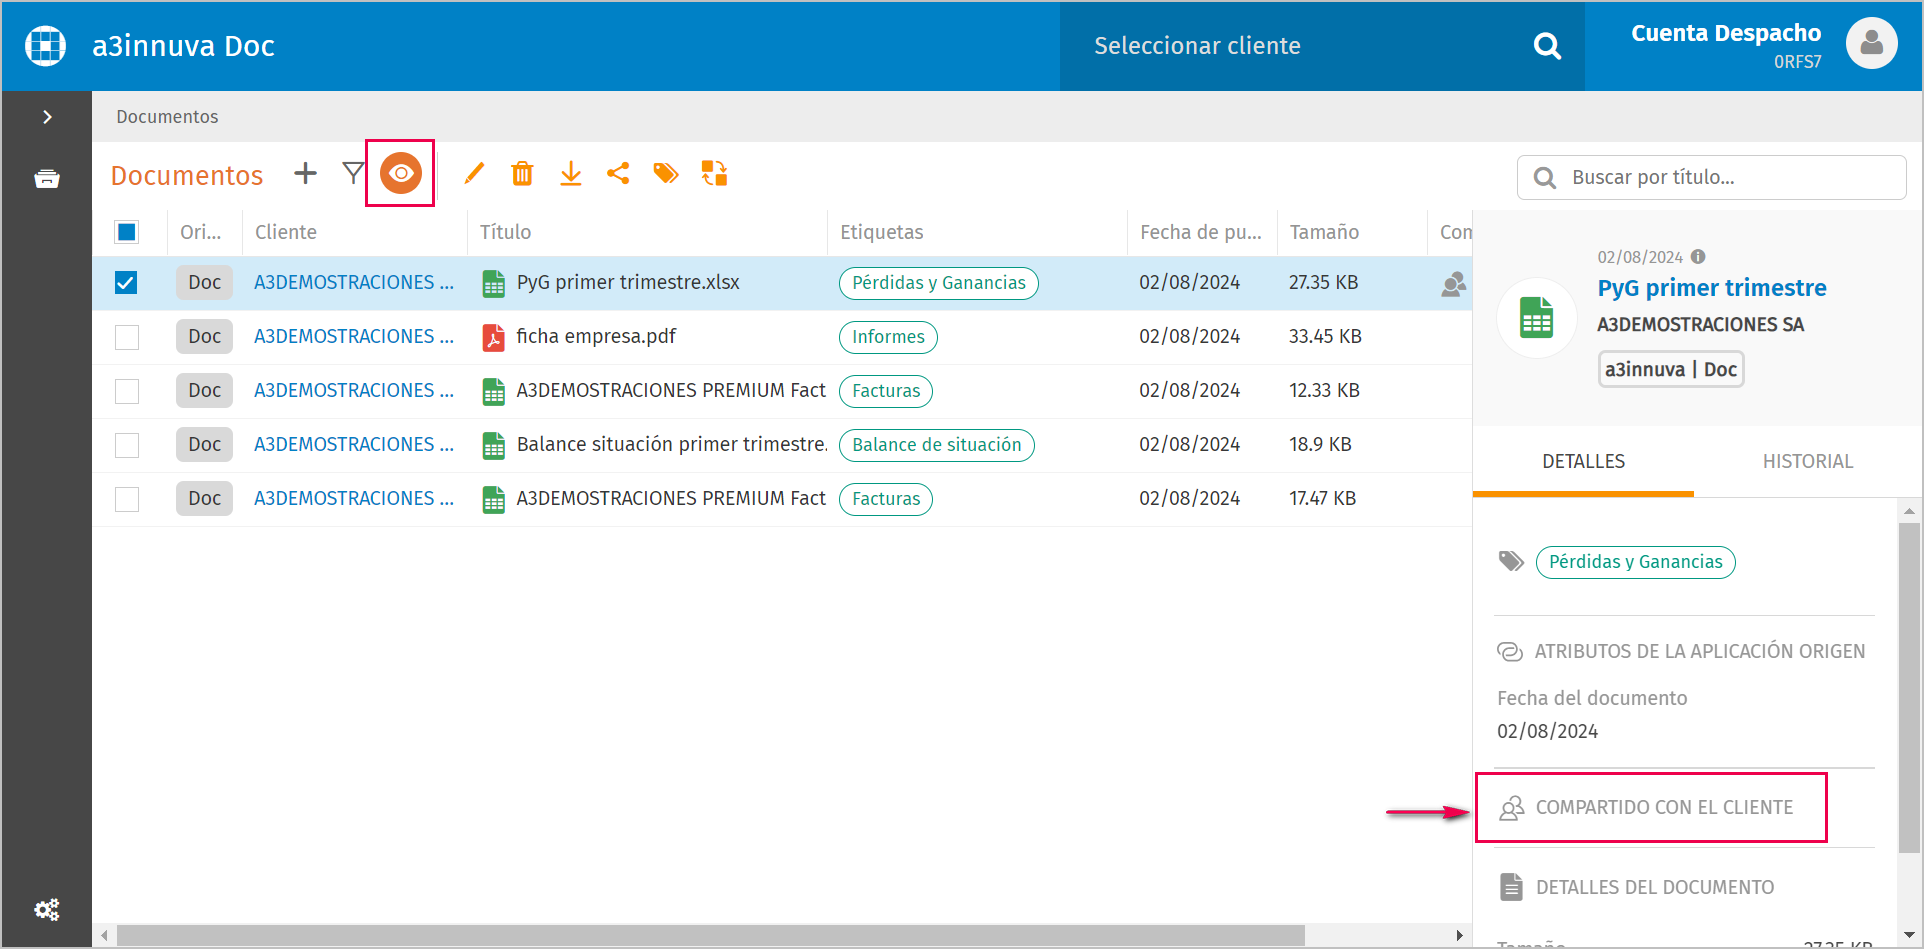Toggle the select-all header checkbox
The width and height of the screenshot is (1924, 949).
126,232
